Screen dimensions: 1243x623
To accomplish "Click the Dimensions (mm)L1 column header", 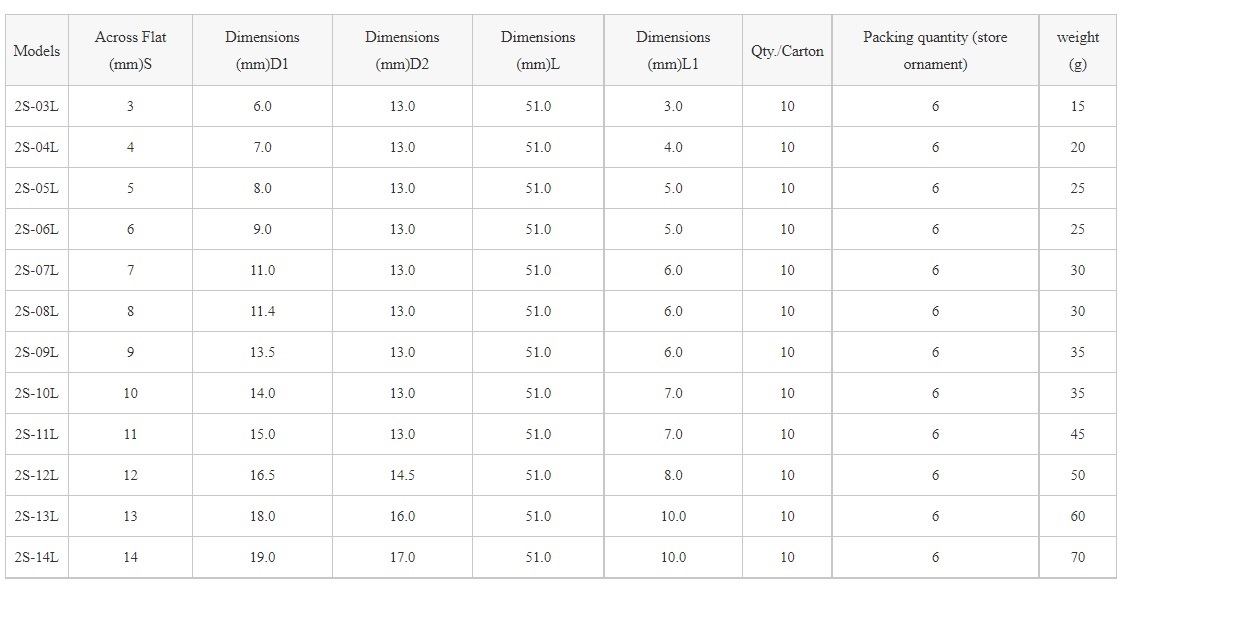I will point(673,51).
